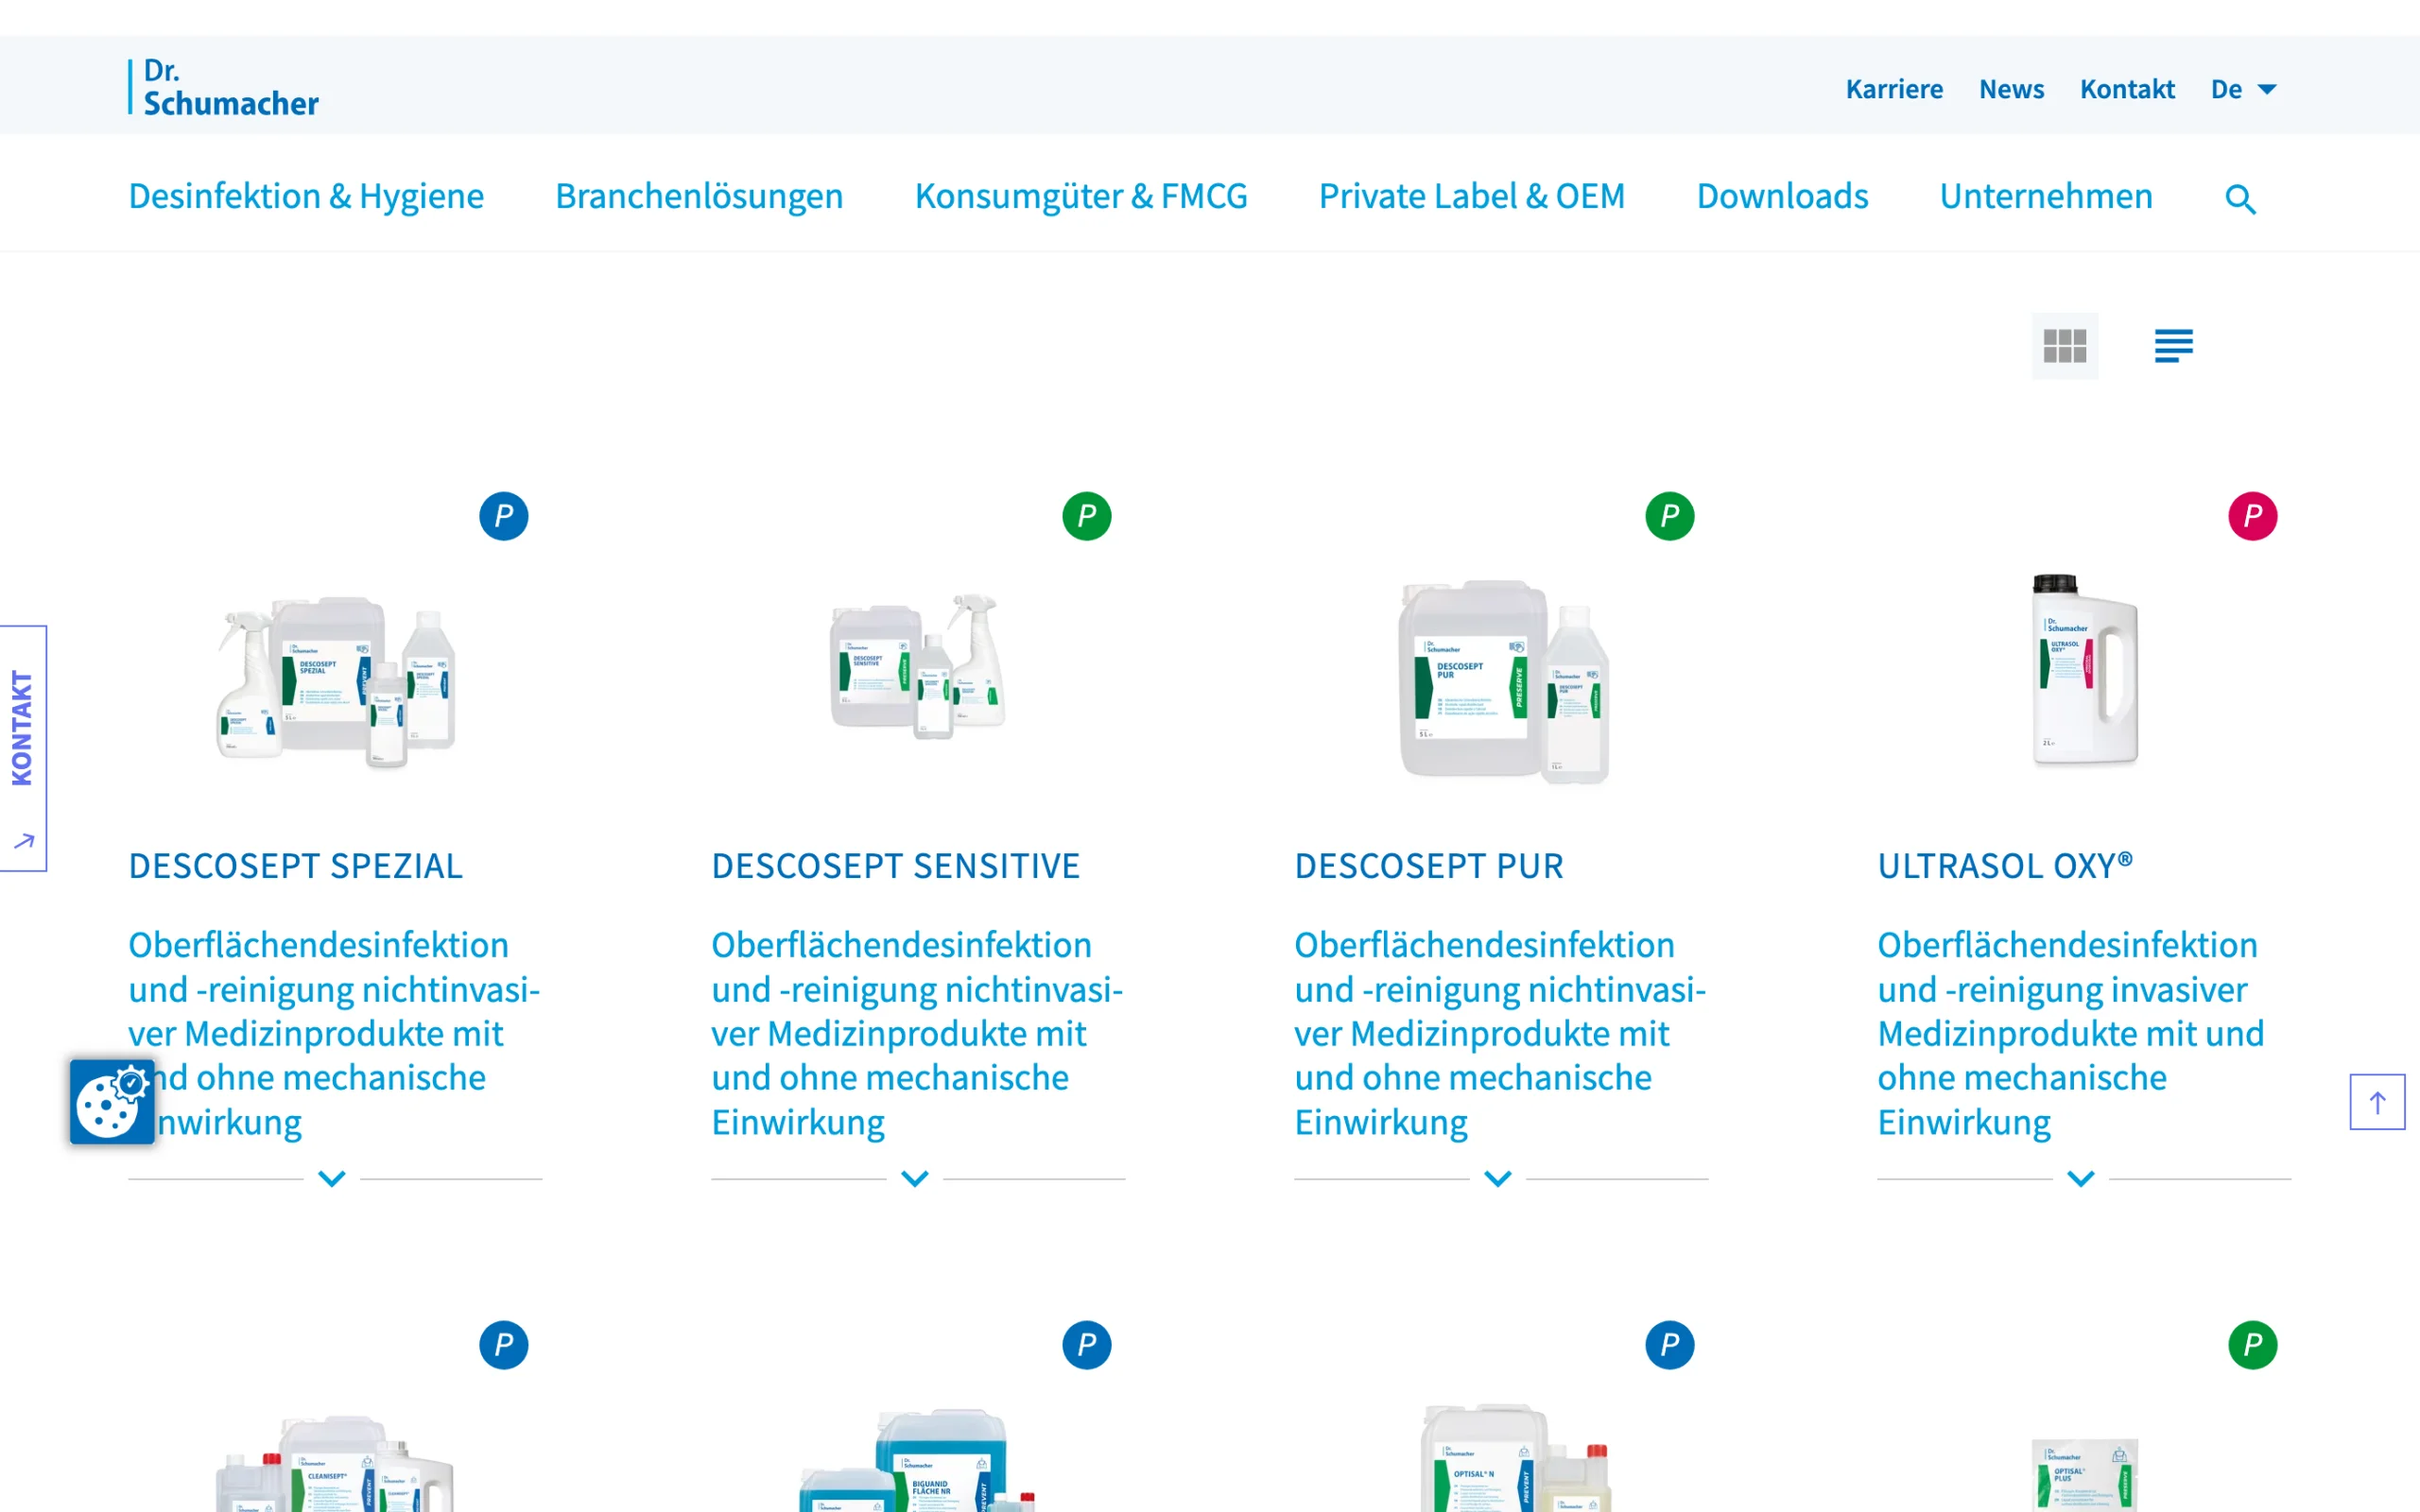Screen dimensions: 2420x1512
Task: Expand Descosept Pur details chevron
Action: (1498, 1179)
